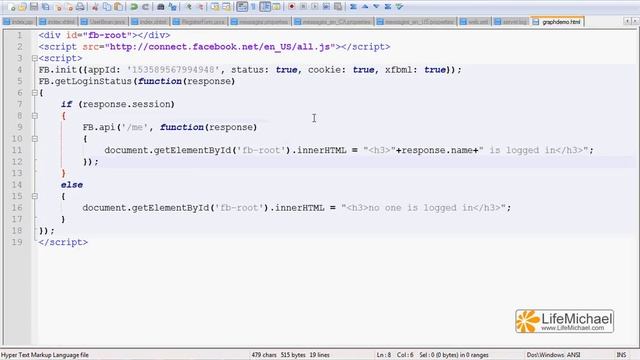640x360 pixels.
Task: Switch to the web.xml tab
Action: (x=474, y=22)
